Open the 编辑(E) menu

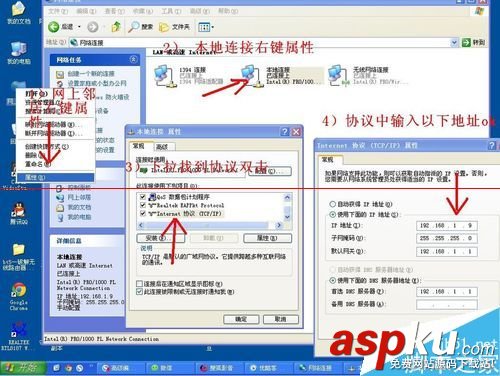(86, 11)
